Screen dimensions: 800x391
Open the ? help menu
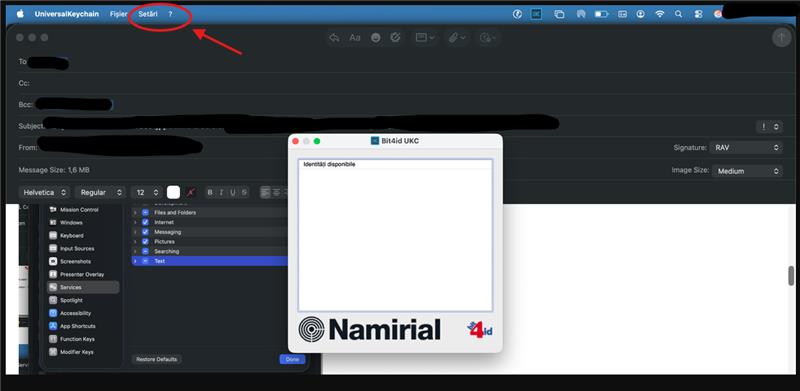point(170,14)
